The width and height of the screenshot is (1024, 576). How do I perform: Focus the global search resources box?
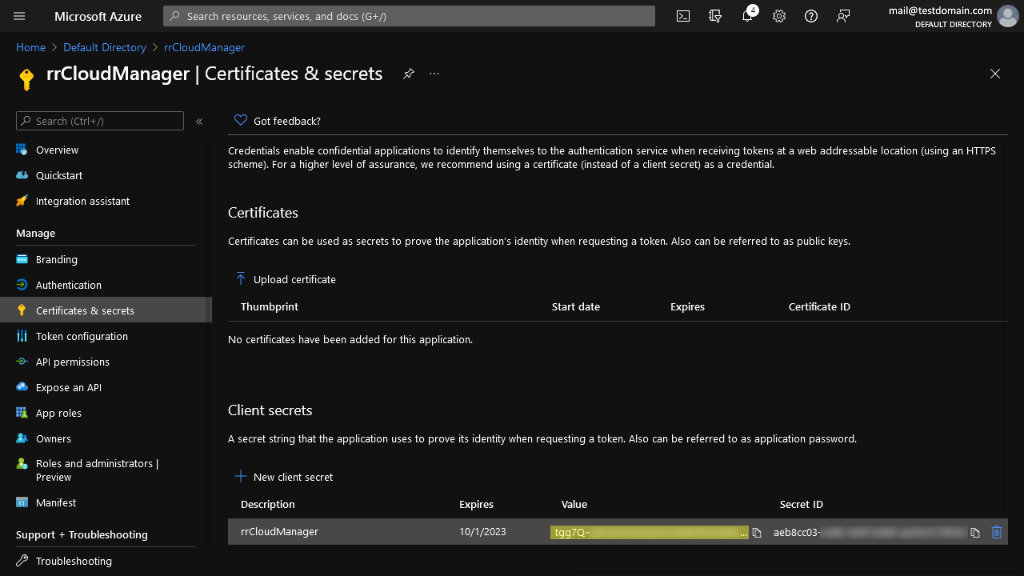click(409, 16)
